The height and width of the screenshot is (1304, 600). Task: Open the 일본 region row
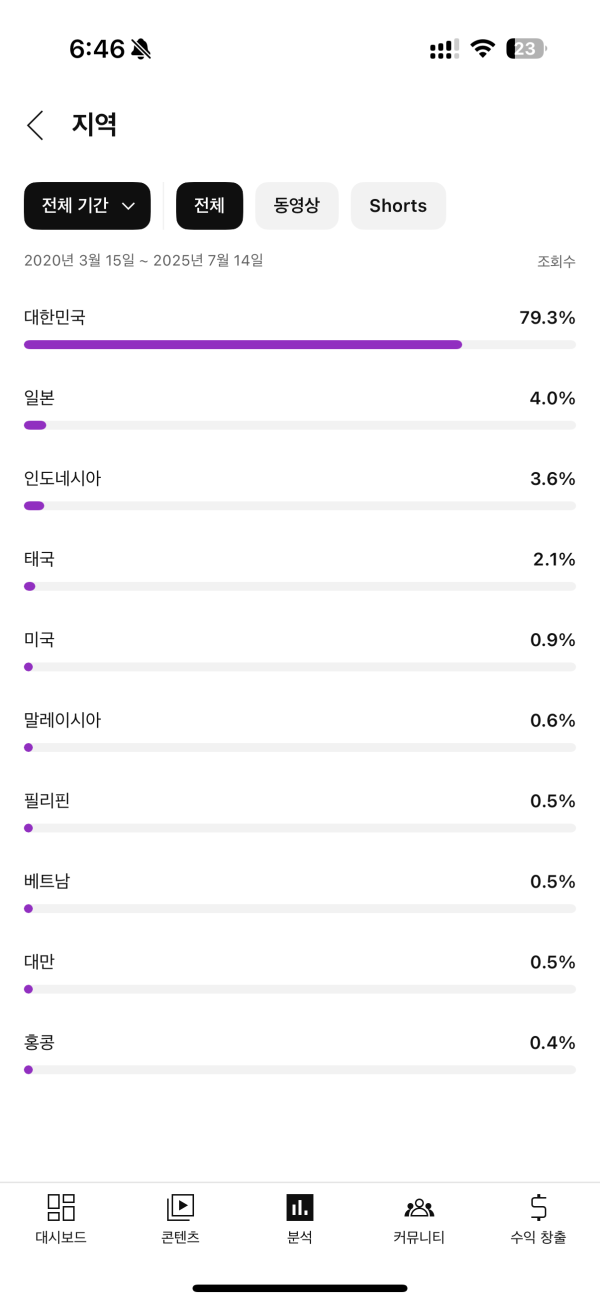tap(300, 410)
